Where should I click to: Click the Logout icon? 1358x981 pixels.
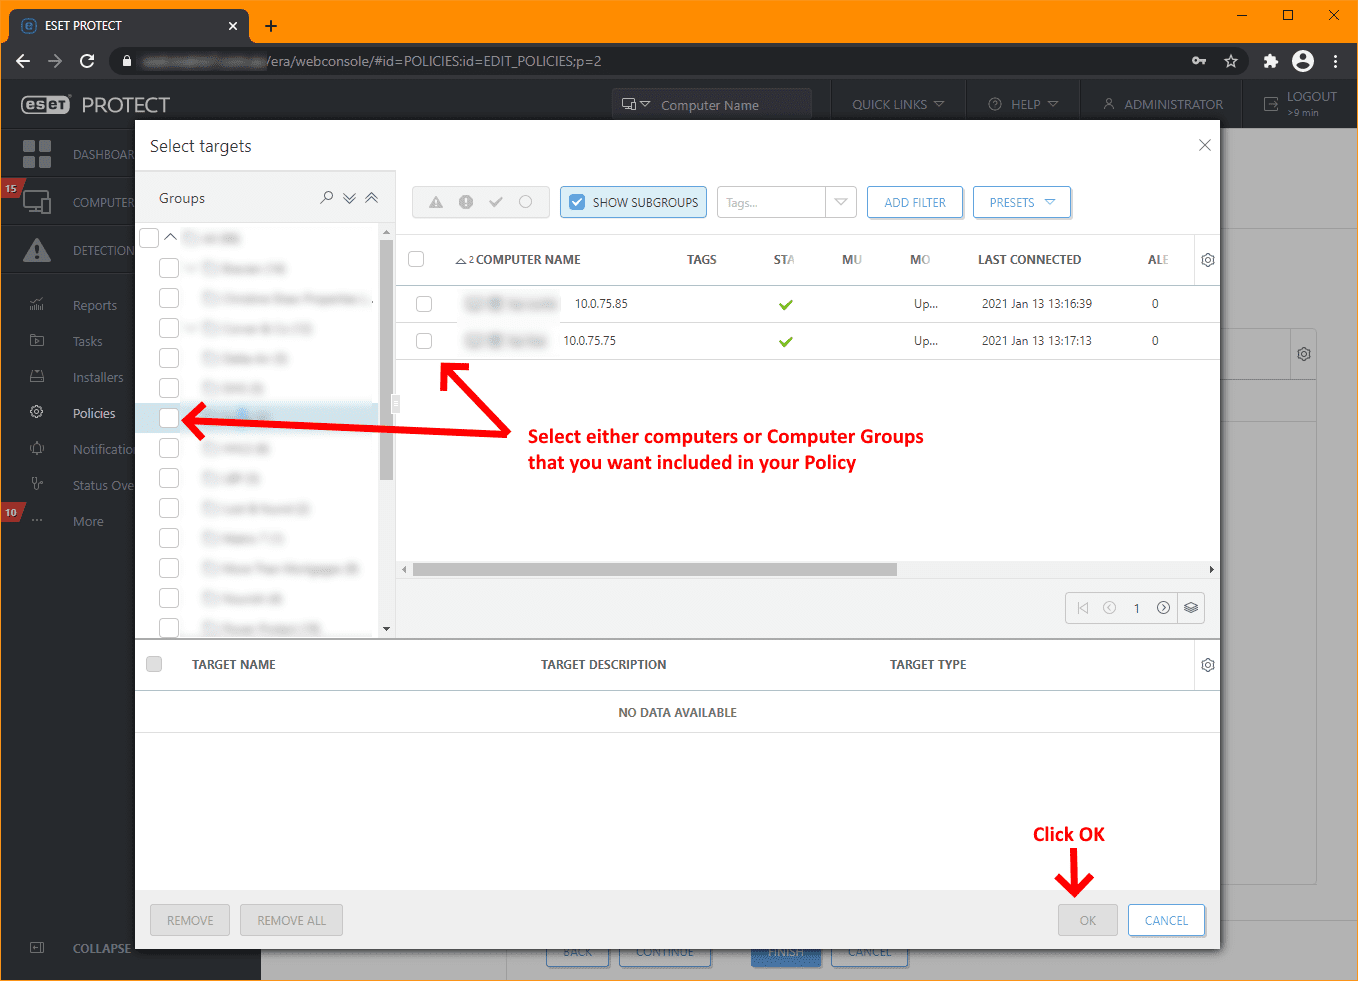pos(1271,104)
